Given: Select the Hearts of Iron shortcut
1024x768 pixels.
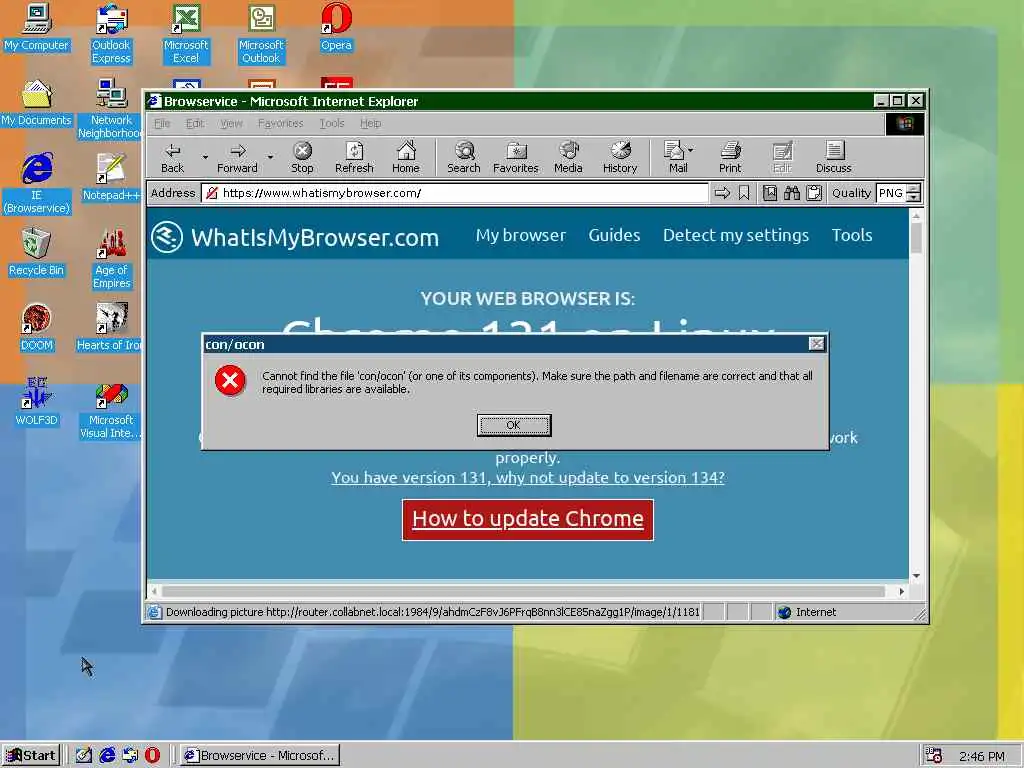Looking at the screenshot, I should [x=111, y=327].
